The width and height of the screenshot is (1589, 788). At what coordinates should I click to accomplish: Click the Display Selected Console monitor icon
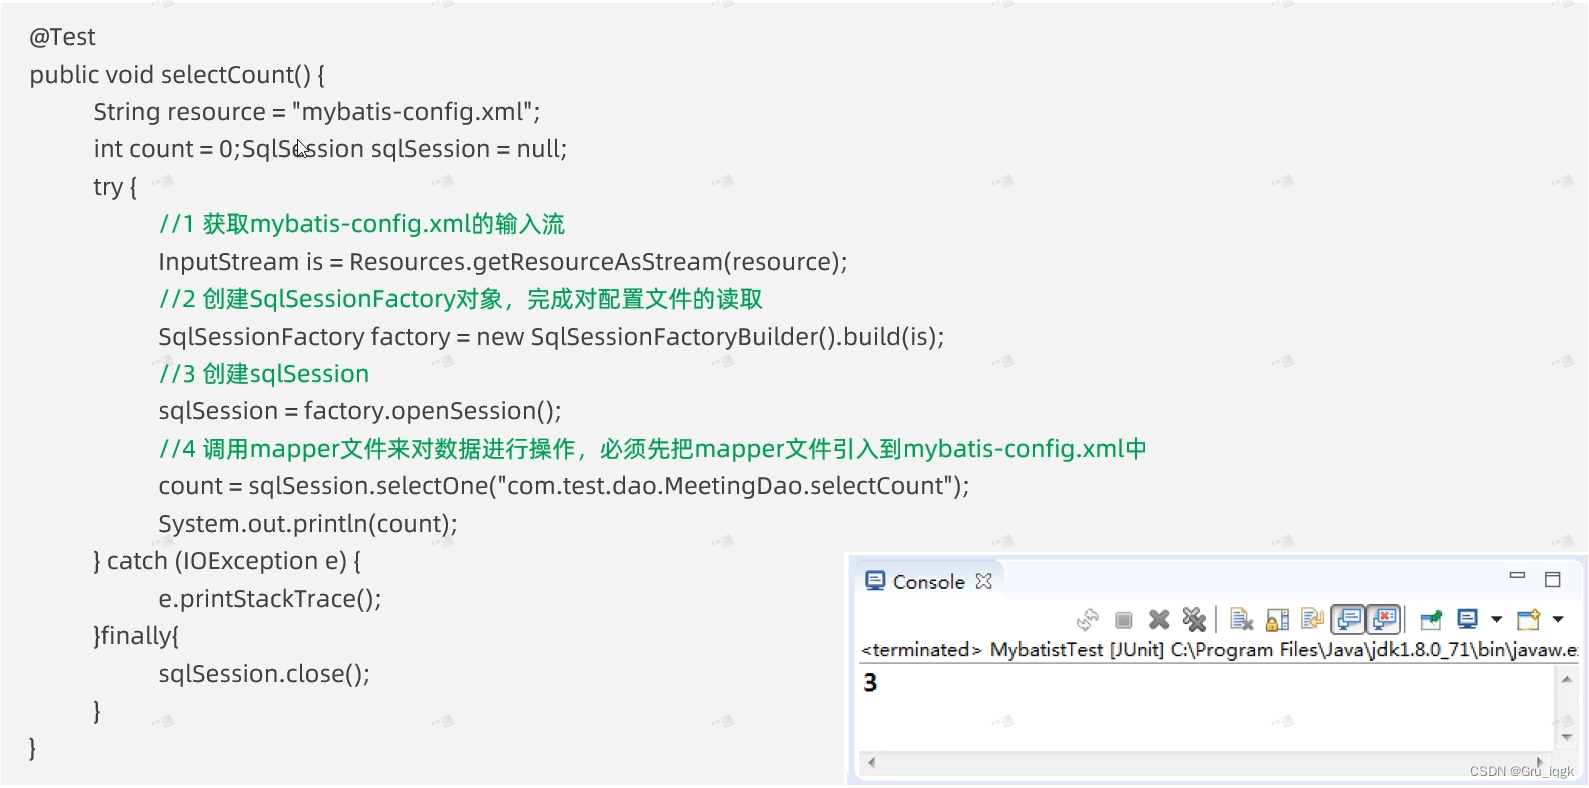[x=1467, y=620]
